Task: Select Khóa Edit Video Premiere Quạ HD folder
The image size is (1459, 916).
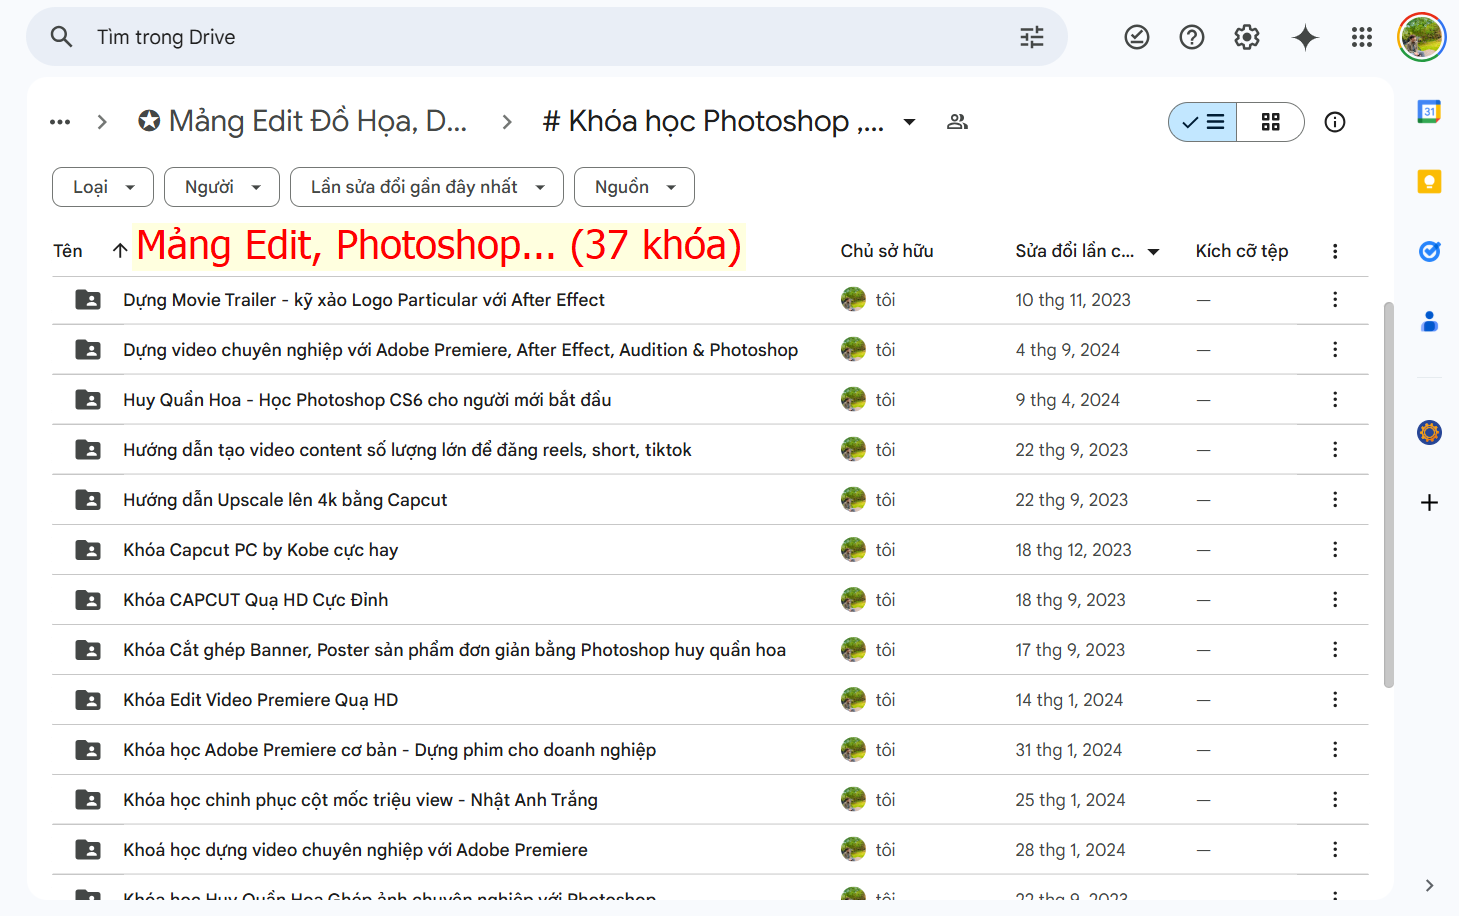Action: (x=261, y=700)
